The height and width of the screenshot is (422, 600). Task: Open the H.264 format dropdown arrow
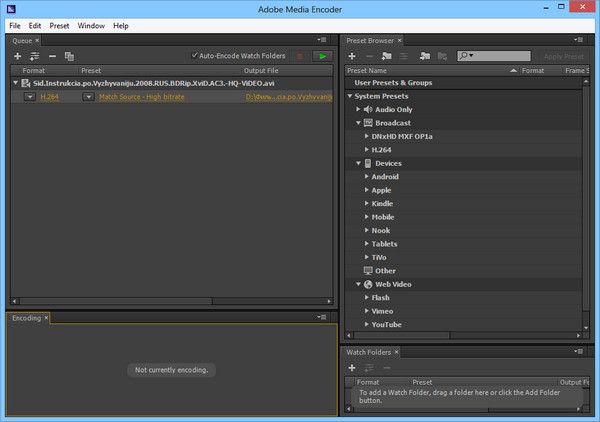click(30, 97)
